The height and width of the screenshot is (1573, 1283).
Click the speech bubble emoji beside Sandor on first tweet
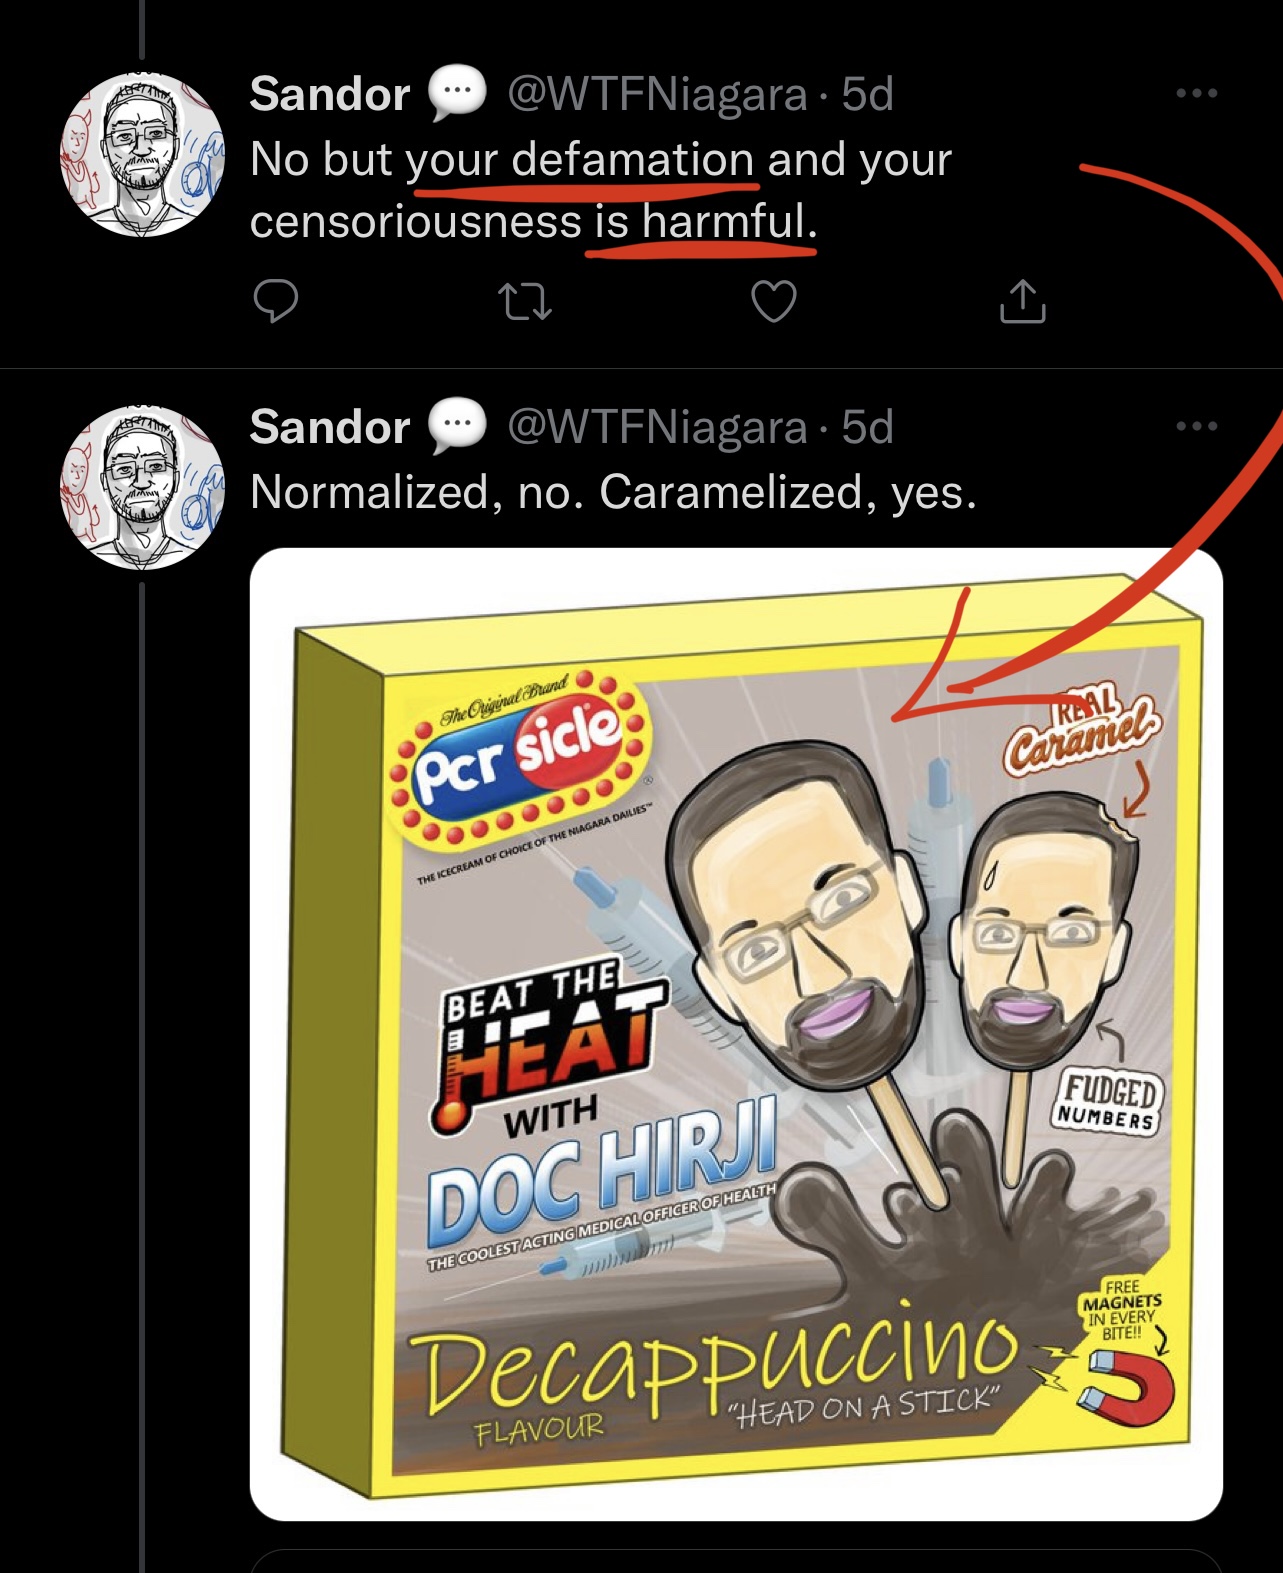point(457,95)
